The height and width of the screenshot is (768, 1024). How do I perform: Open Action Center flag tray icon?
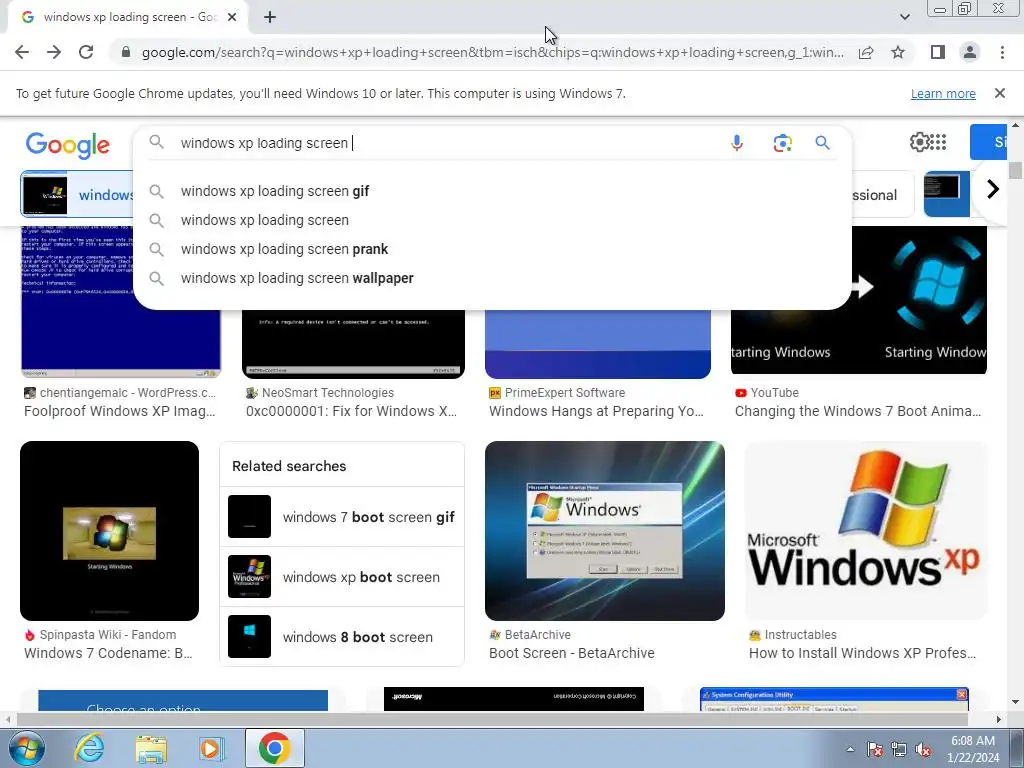(x=874, y=749)
